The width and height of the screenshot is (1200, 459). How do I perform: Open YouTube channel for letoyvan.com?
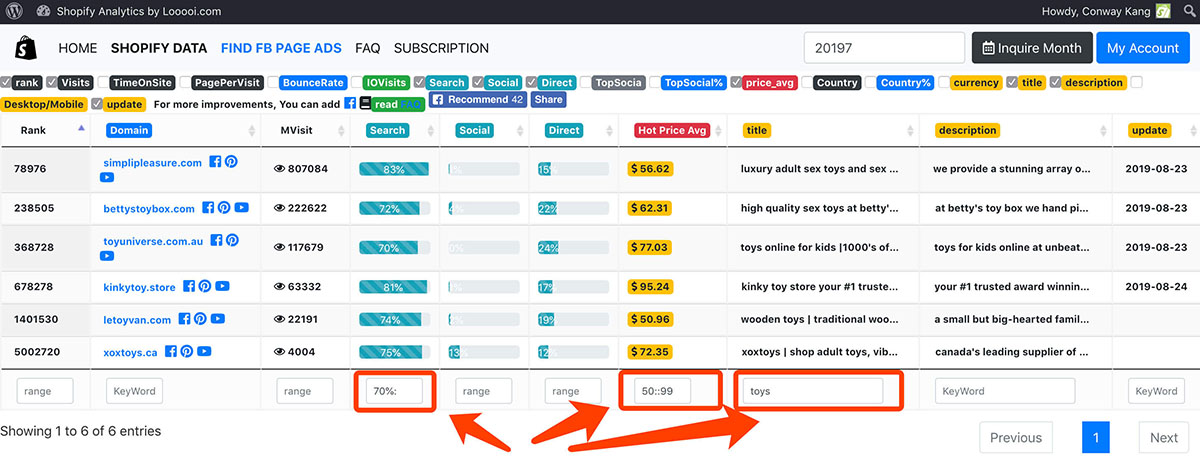217,320
